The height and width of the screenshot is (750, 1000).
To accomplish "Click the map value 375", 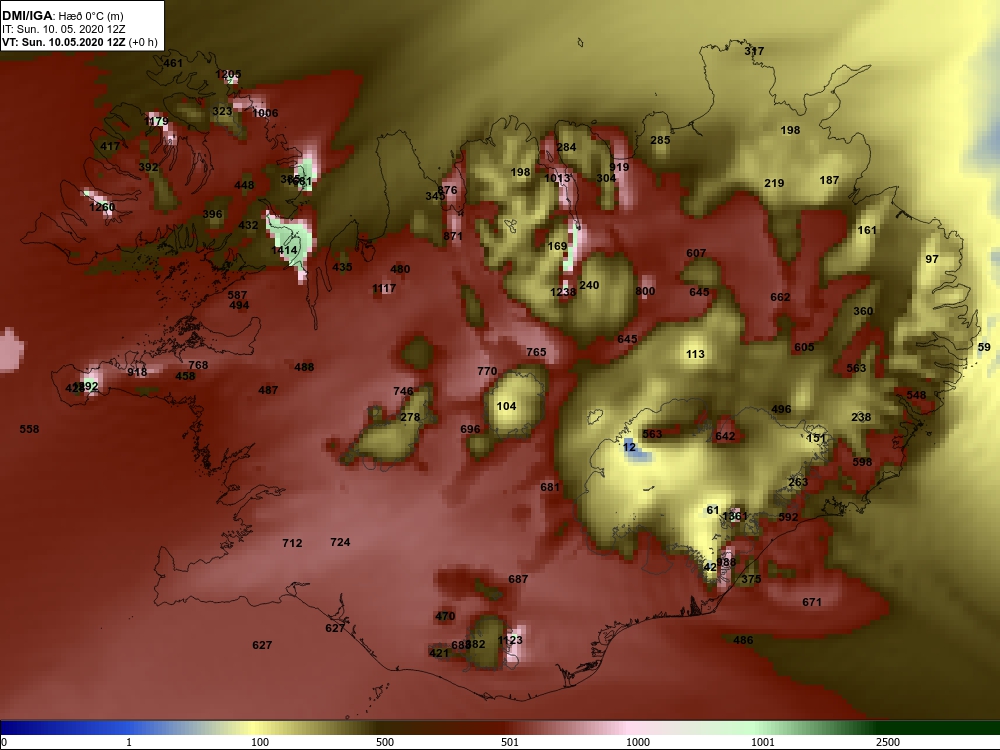I will click(x=751, y=579).
